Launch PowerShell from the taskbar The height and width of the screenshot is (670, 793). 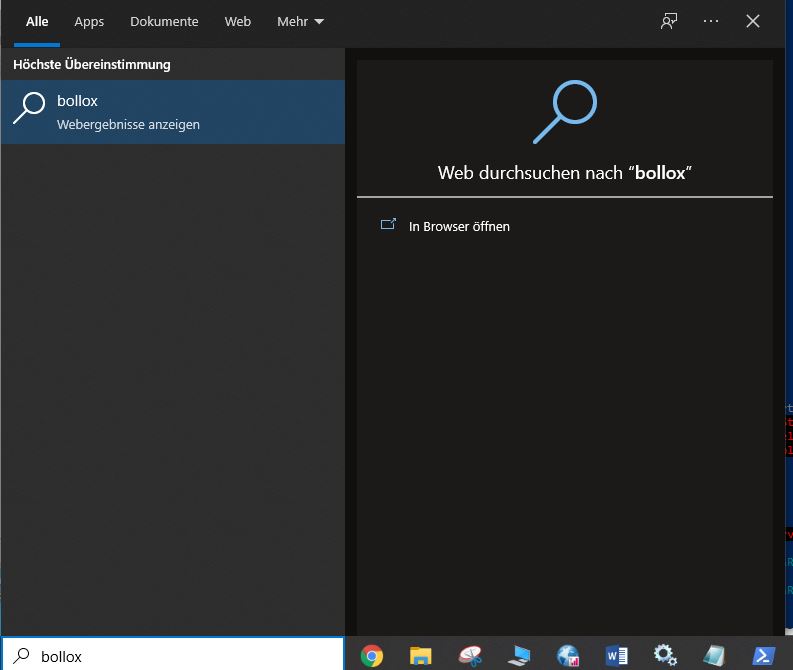pos(763,656)
